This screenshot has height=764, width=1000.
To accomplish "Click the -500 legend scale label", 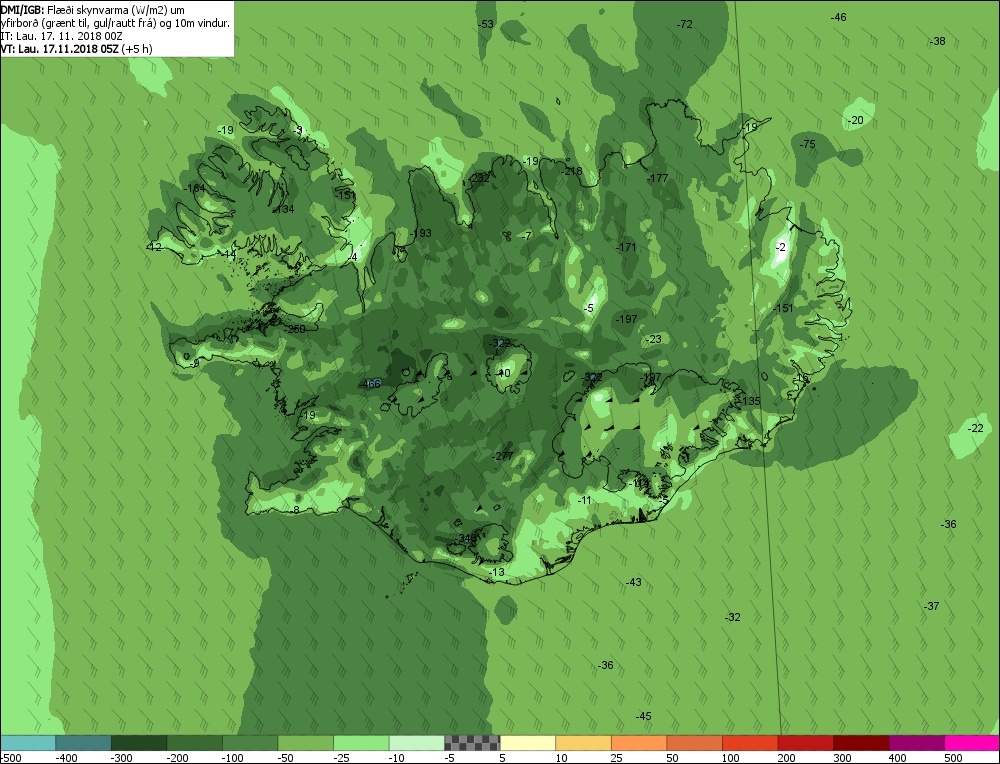I will click(x=10, y=758).
